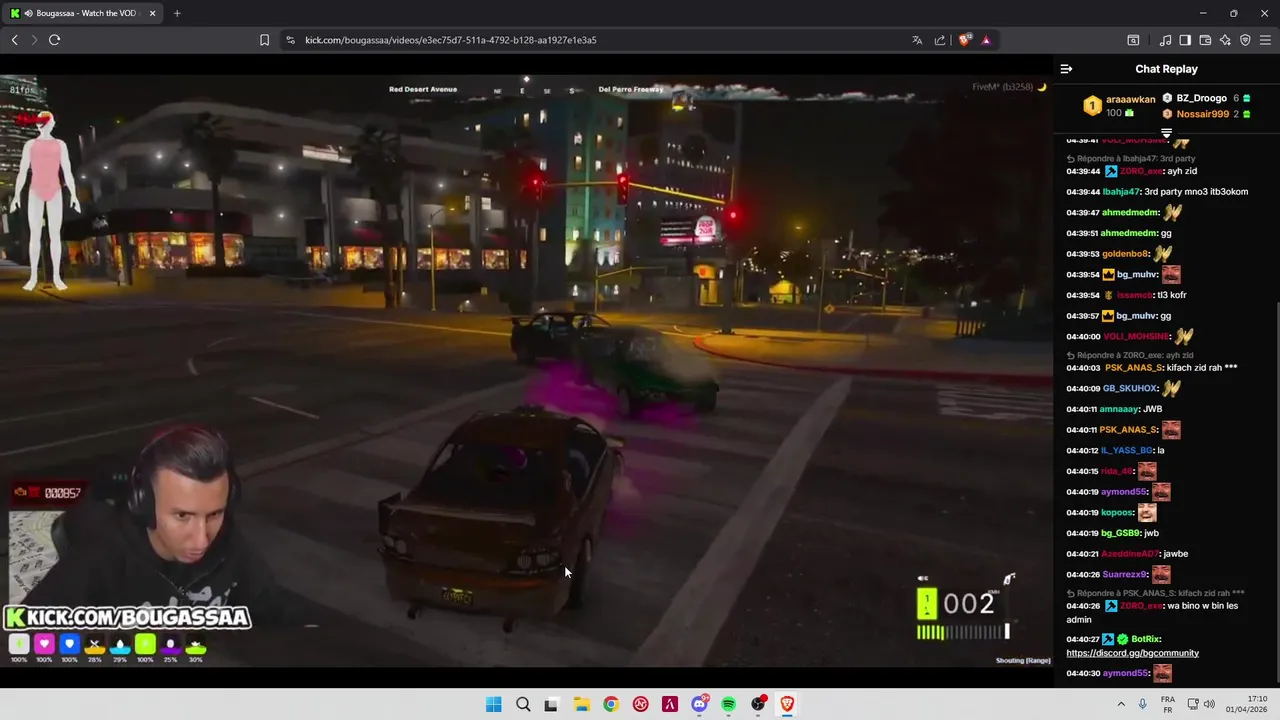The height and width of the screenshot is (720, 1280).
Task: Click kopoos username in chat
Action: (x=1117, y=512)
